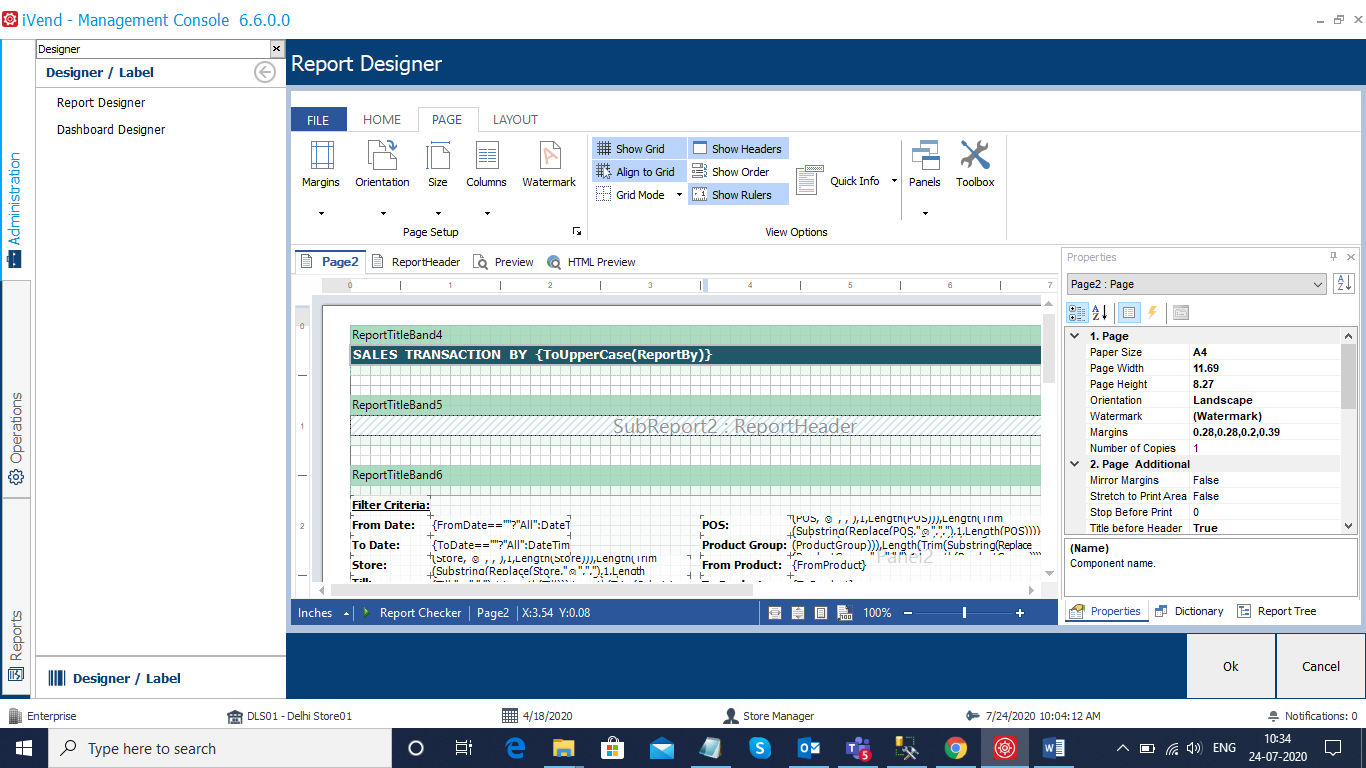
Task: Select Report Designer in the left list
Action: (x=101, y=103)
